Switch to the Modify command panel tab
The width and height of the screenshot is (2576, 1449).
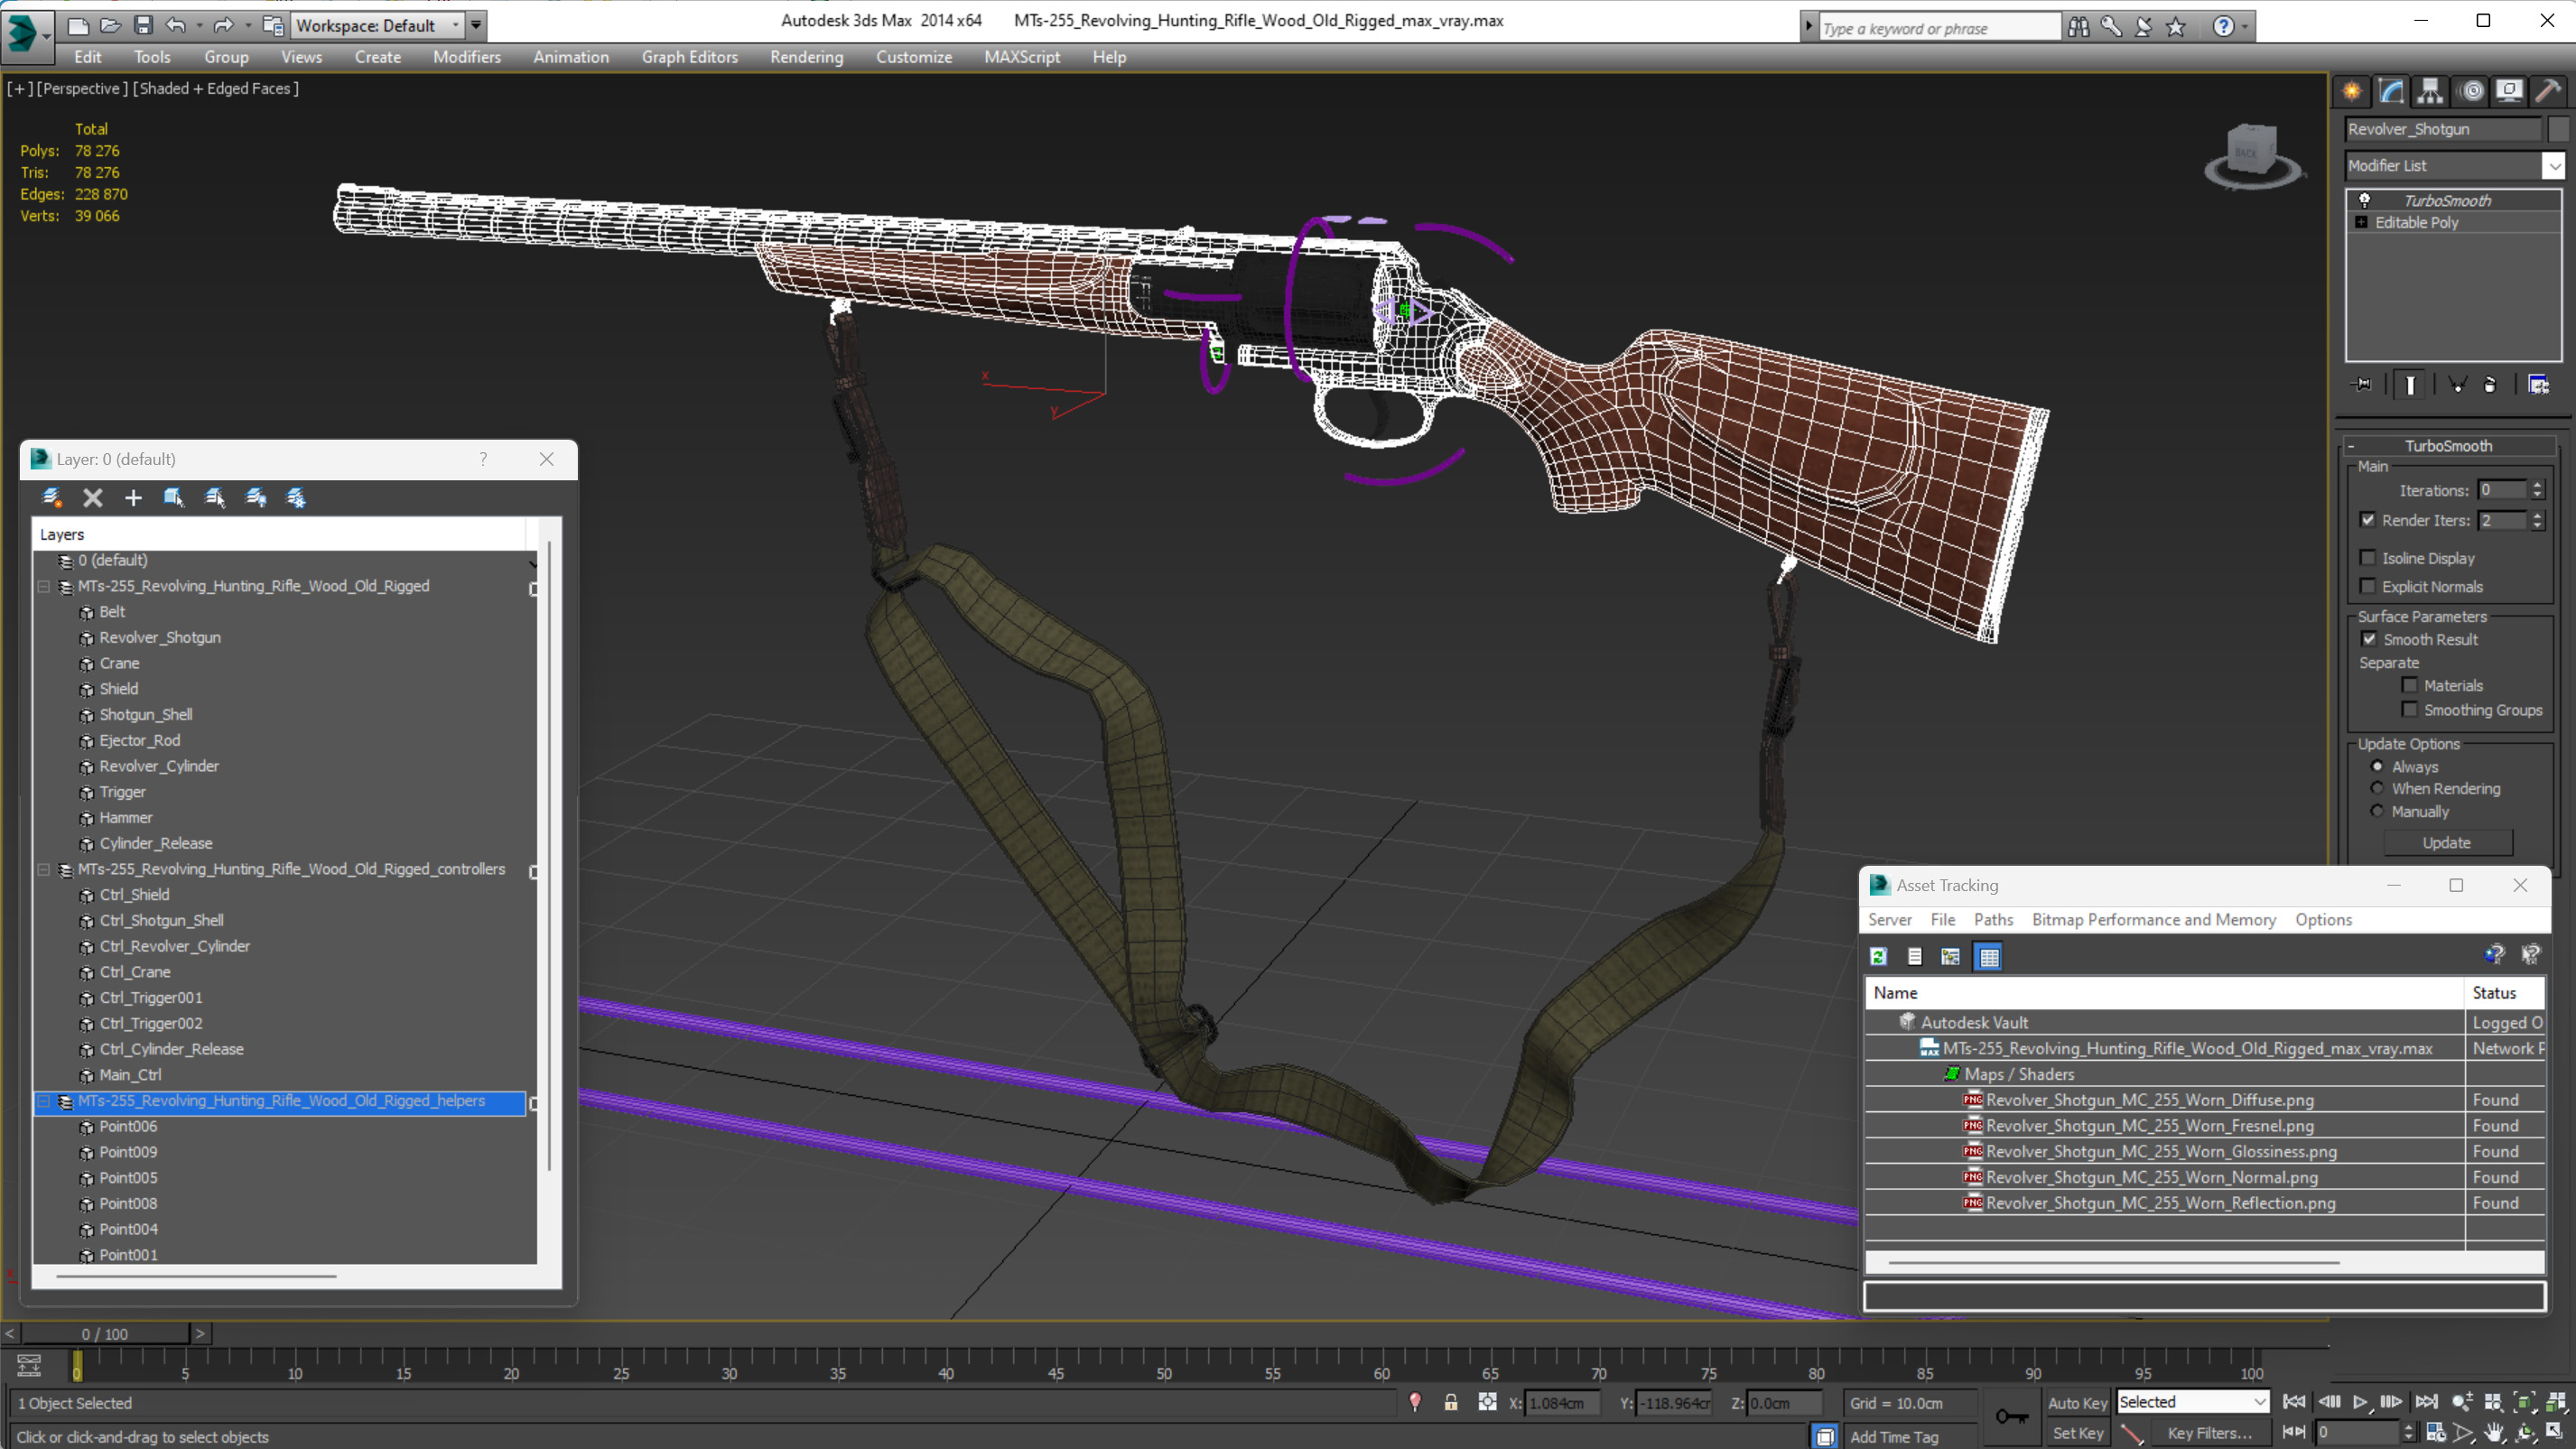[x=2391, y=91]
